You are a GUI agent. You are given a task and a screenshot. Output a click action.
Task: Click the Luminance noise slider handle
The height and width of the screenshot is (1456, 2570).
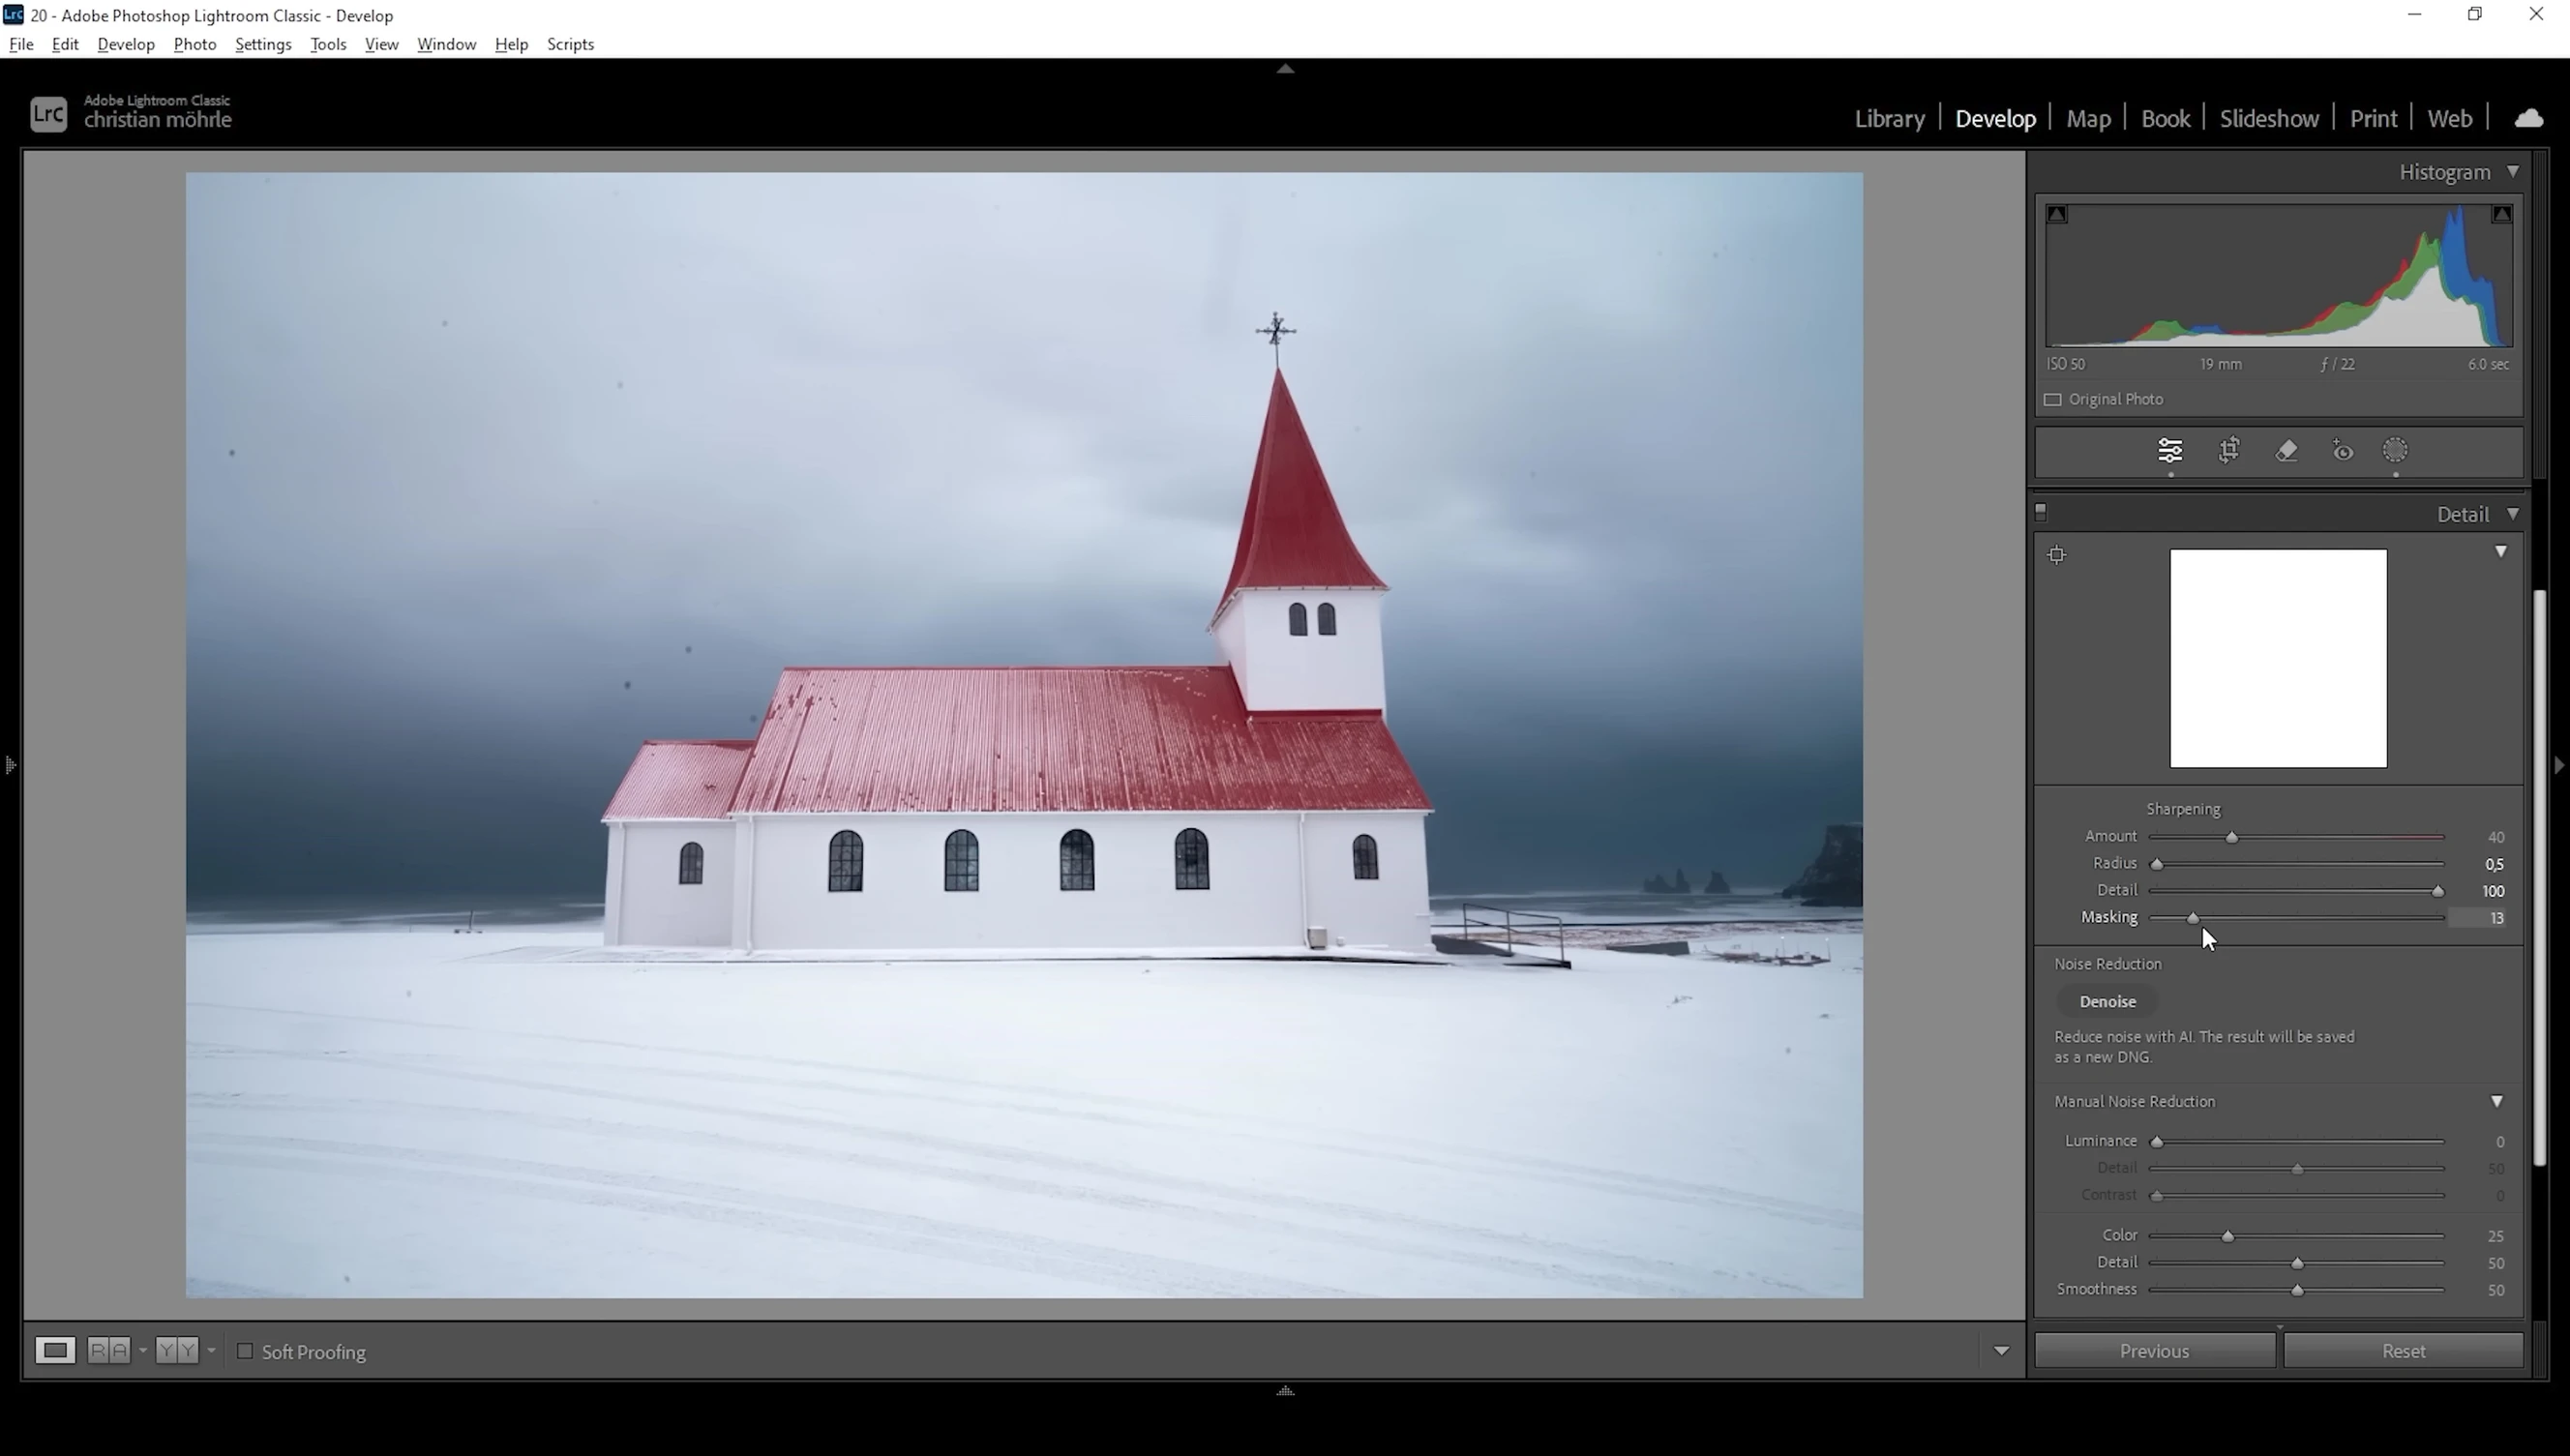tap(2157, 1142)
